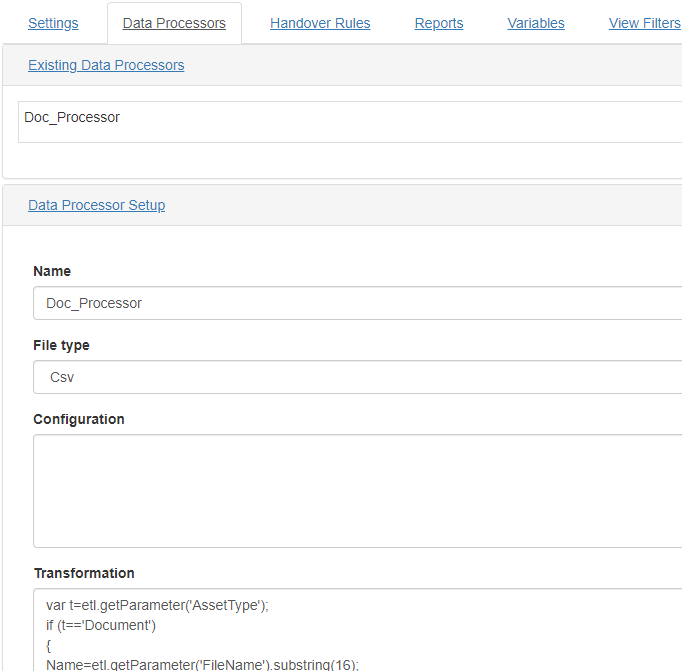Click into the Name input field
This screenshot has width=682, height=671.
pyautogui.click(x=350, y=303)
